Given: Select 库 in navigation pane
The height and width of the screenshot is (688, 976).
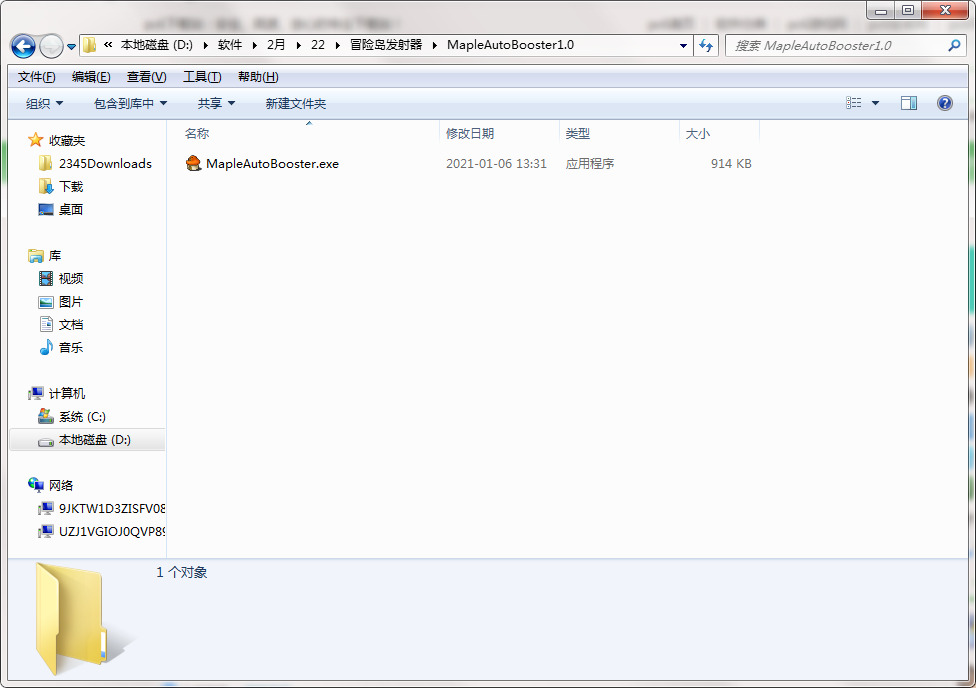Looking at the screenshot, I should (x=55, y=256).
